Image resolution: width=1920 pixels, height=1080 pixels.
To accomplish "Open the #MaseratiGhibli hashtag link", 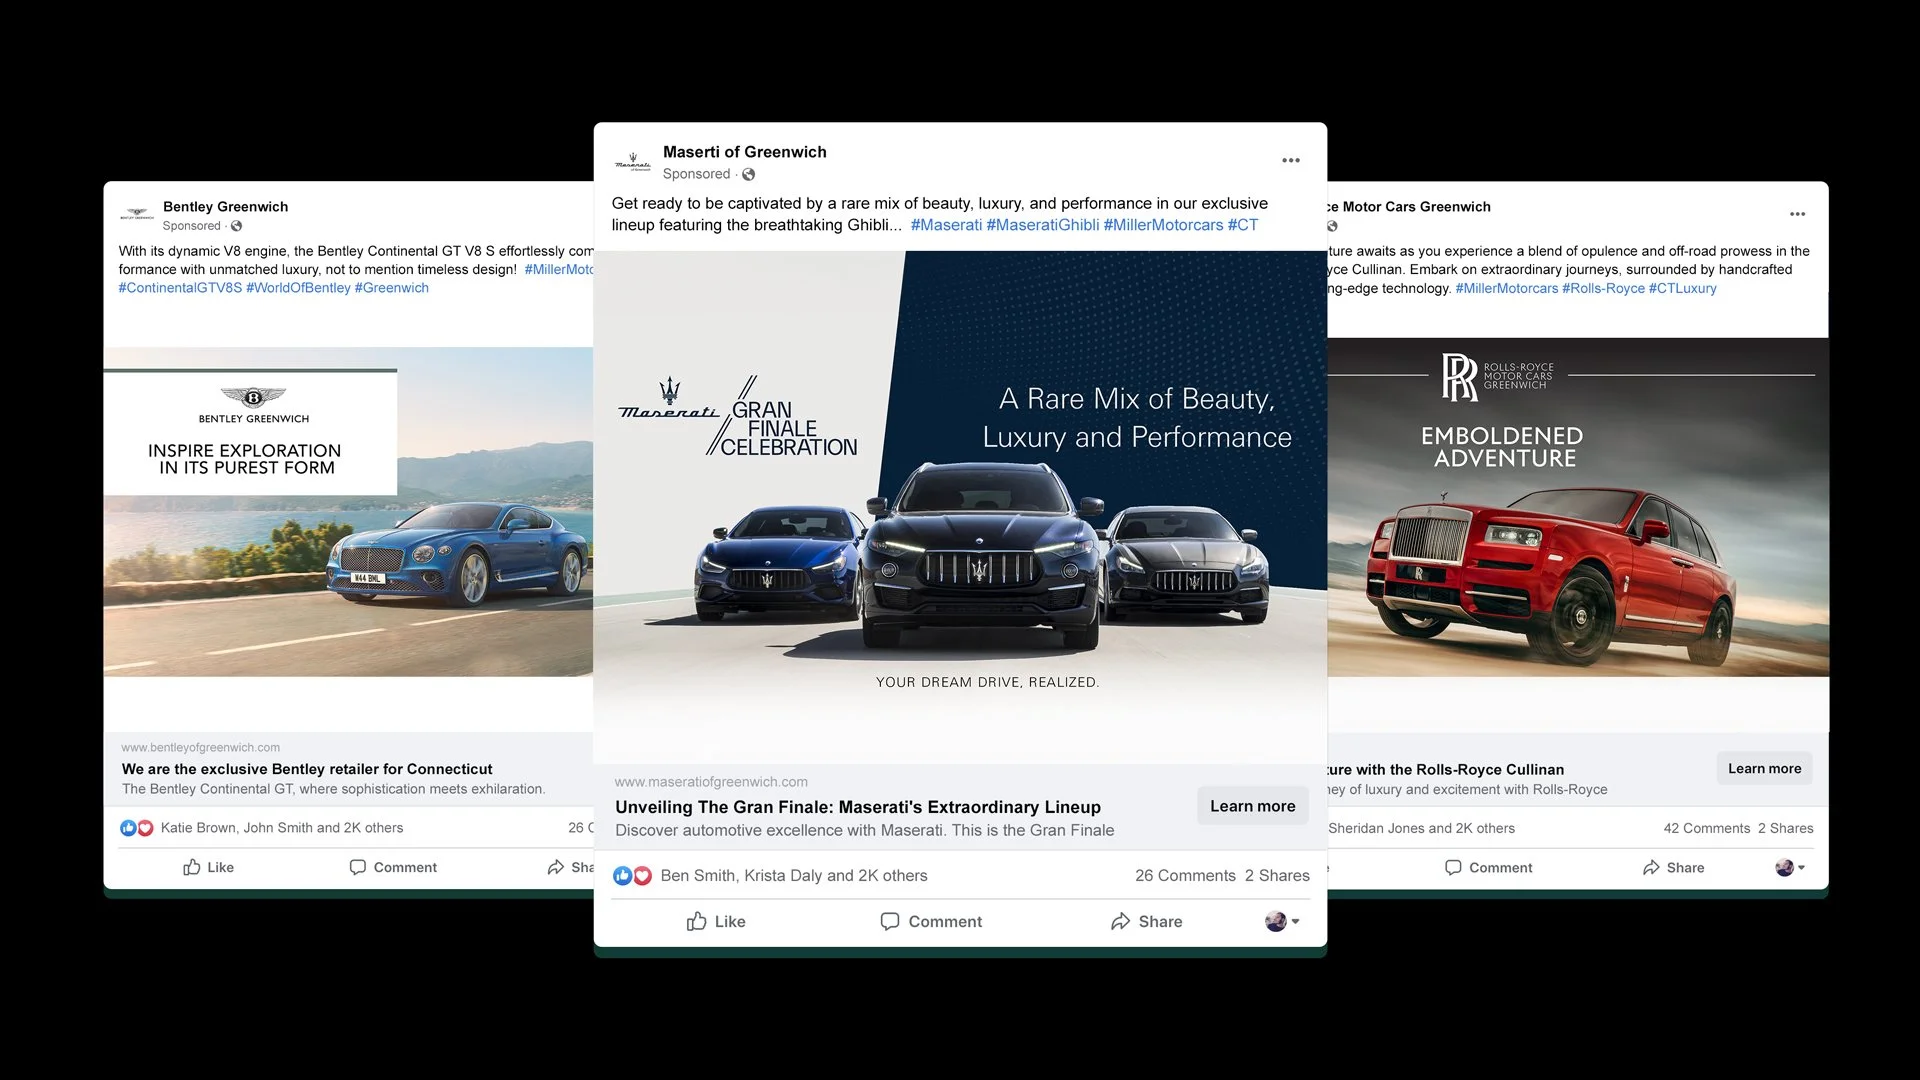I will 1040,225.
